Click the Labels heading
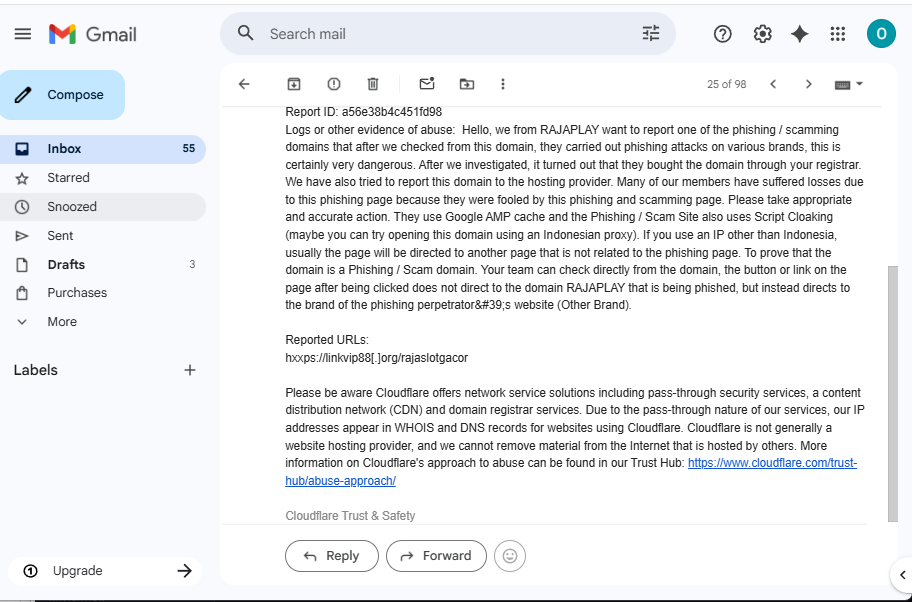Viewport: 912px width, 602px height. (x=35, y=370)
